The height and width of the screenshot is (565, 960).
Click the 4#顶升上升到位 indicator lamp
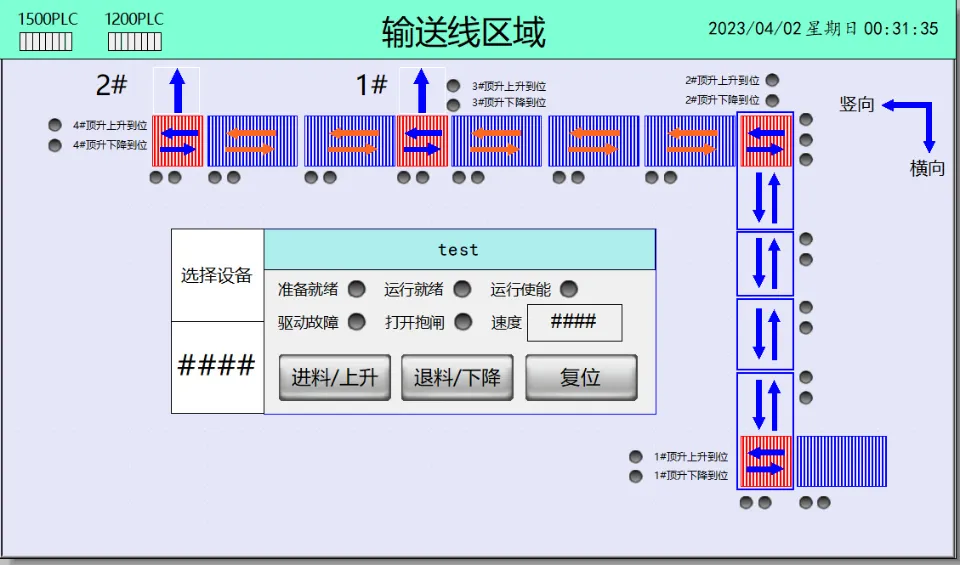[55, 125]
